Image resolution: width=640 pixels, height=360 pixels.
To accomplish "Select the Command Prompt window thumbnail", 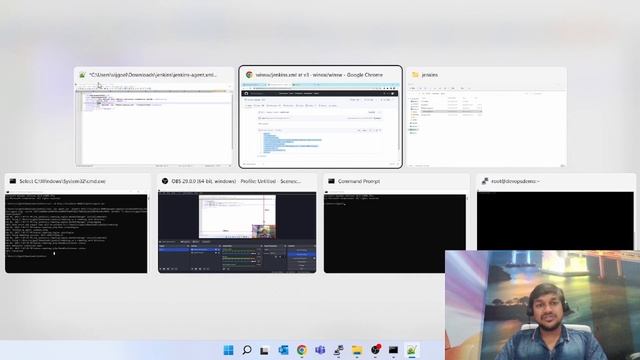I will [396, 223].
